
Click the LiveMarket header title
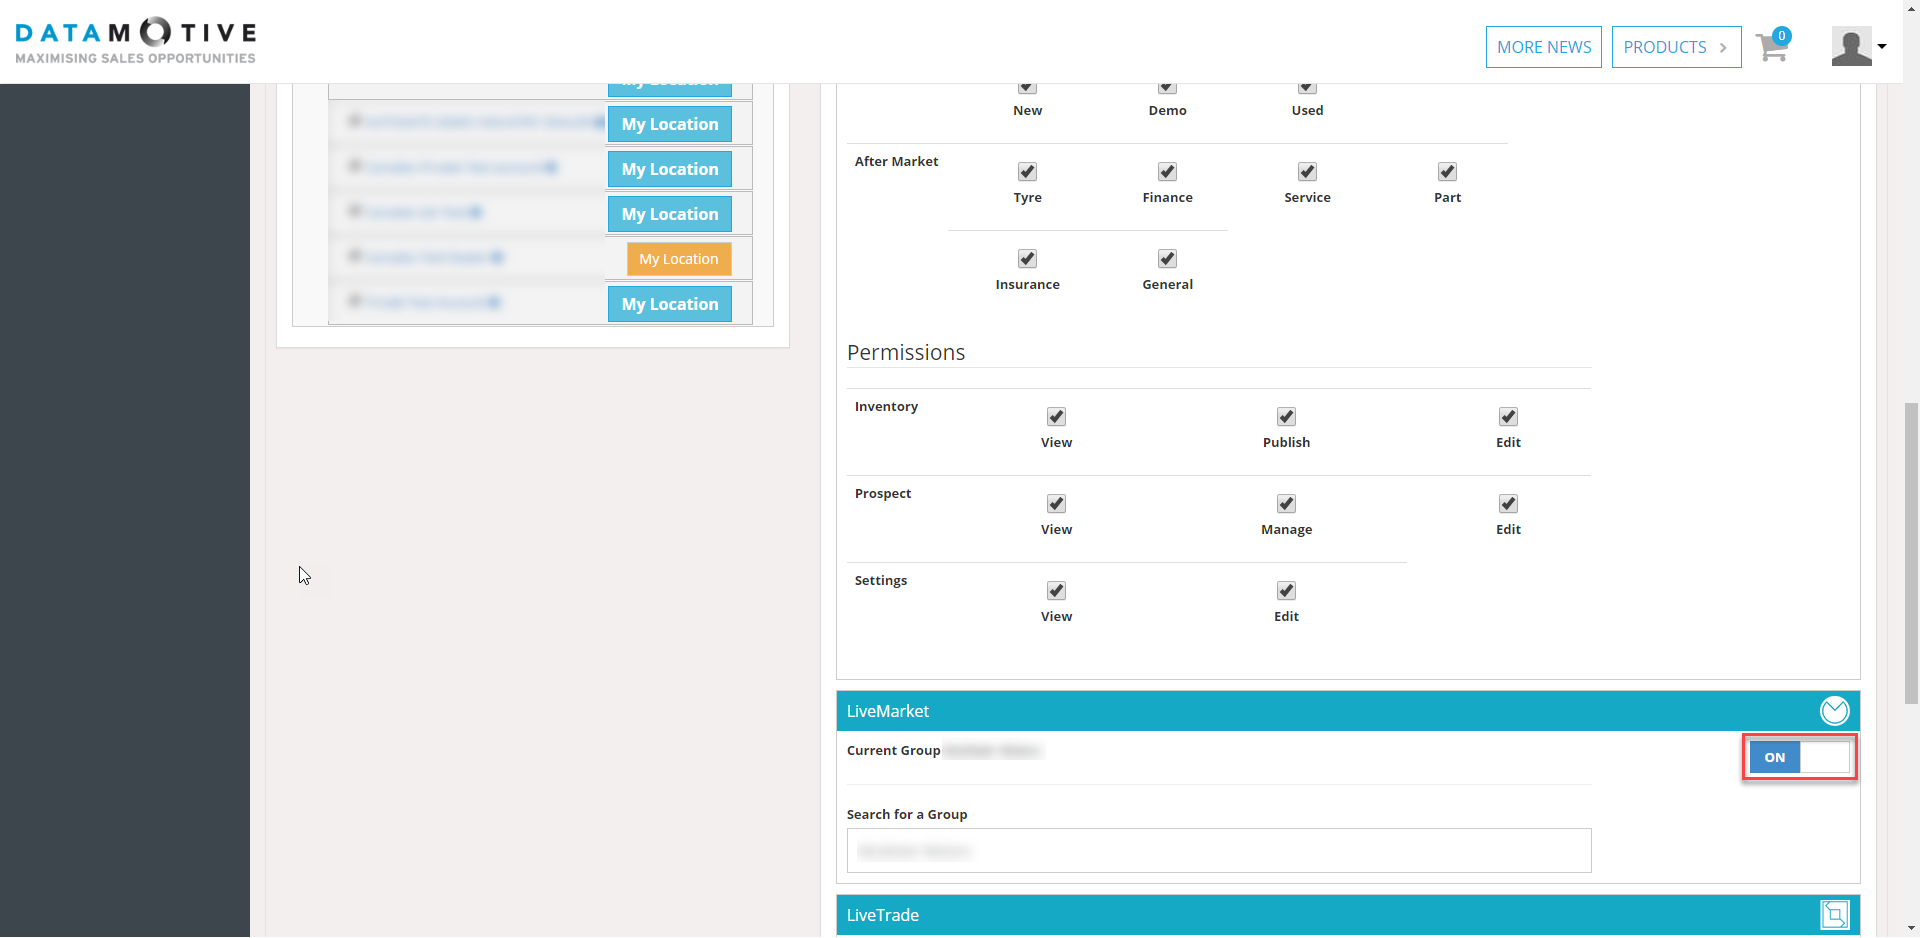click(888, 711)
